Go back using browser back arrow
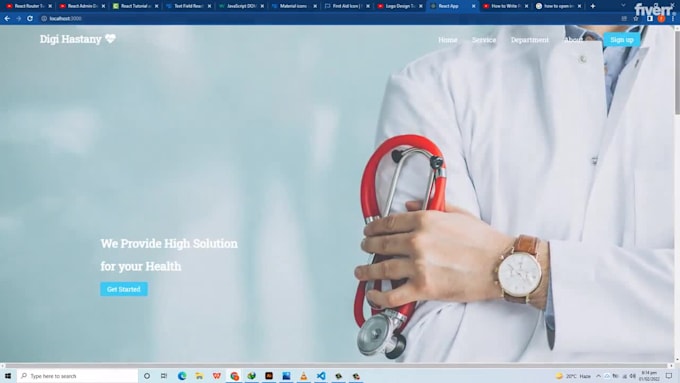Viewport: 680px width, 383px height. [7, 19]
